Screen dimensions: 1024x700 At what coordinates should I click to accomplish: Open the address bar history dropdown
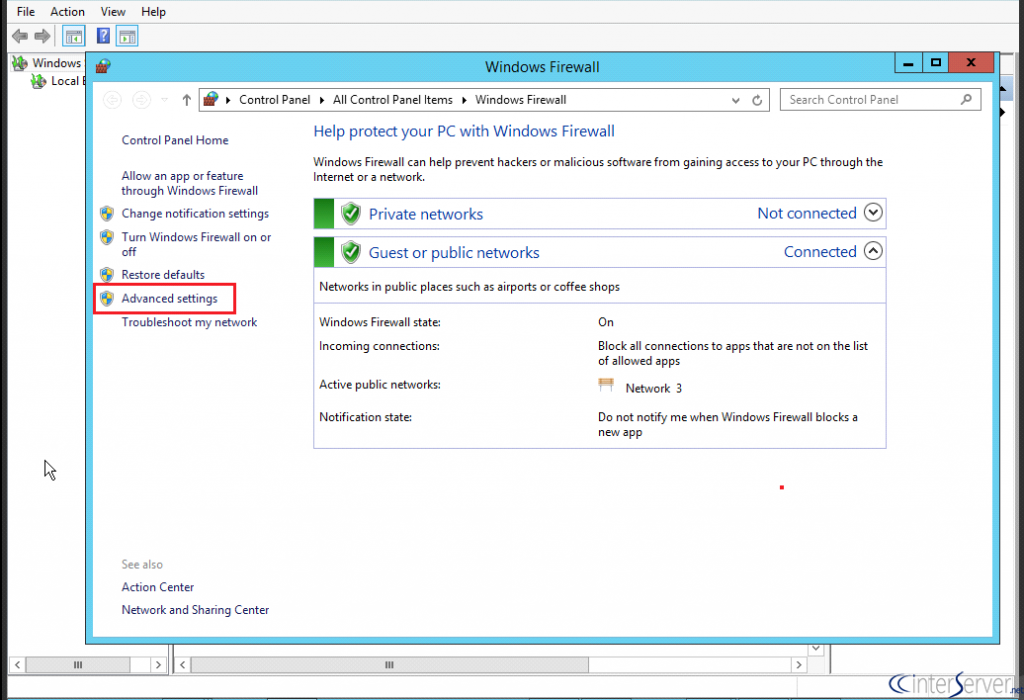(736, 100)
